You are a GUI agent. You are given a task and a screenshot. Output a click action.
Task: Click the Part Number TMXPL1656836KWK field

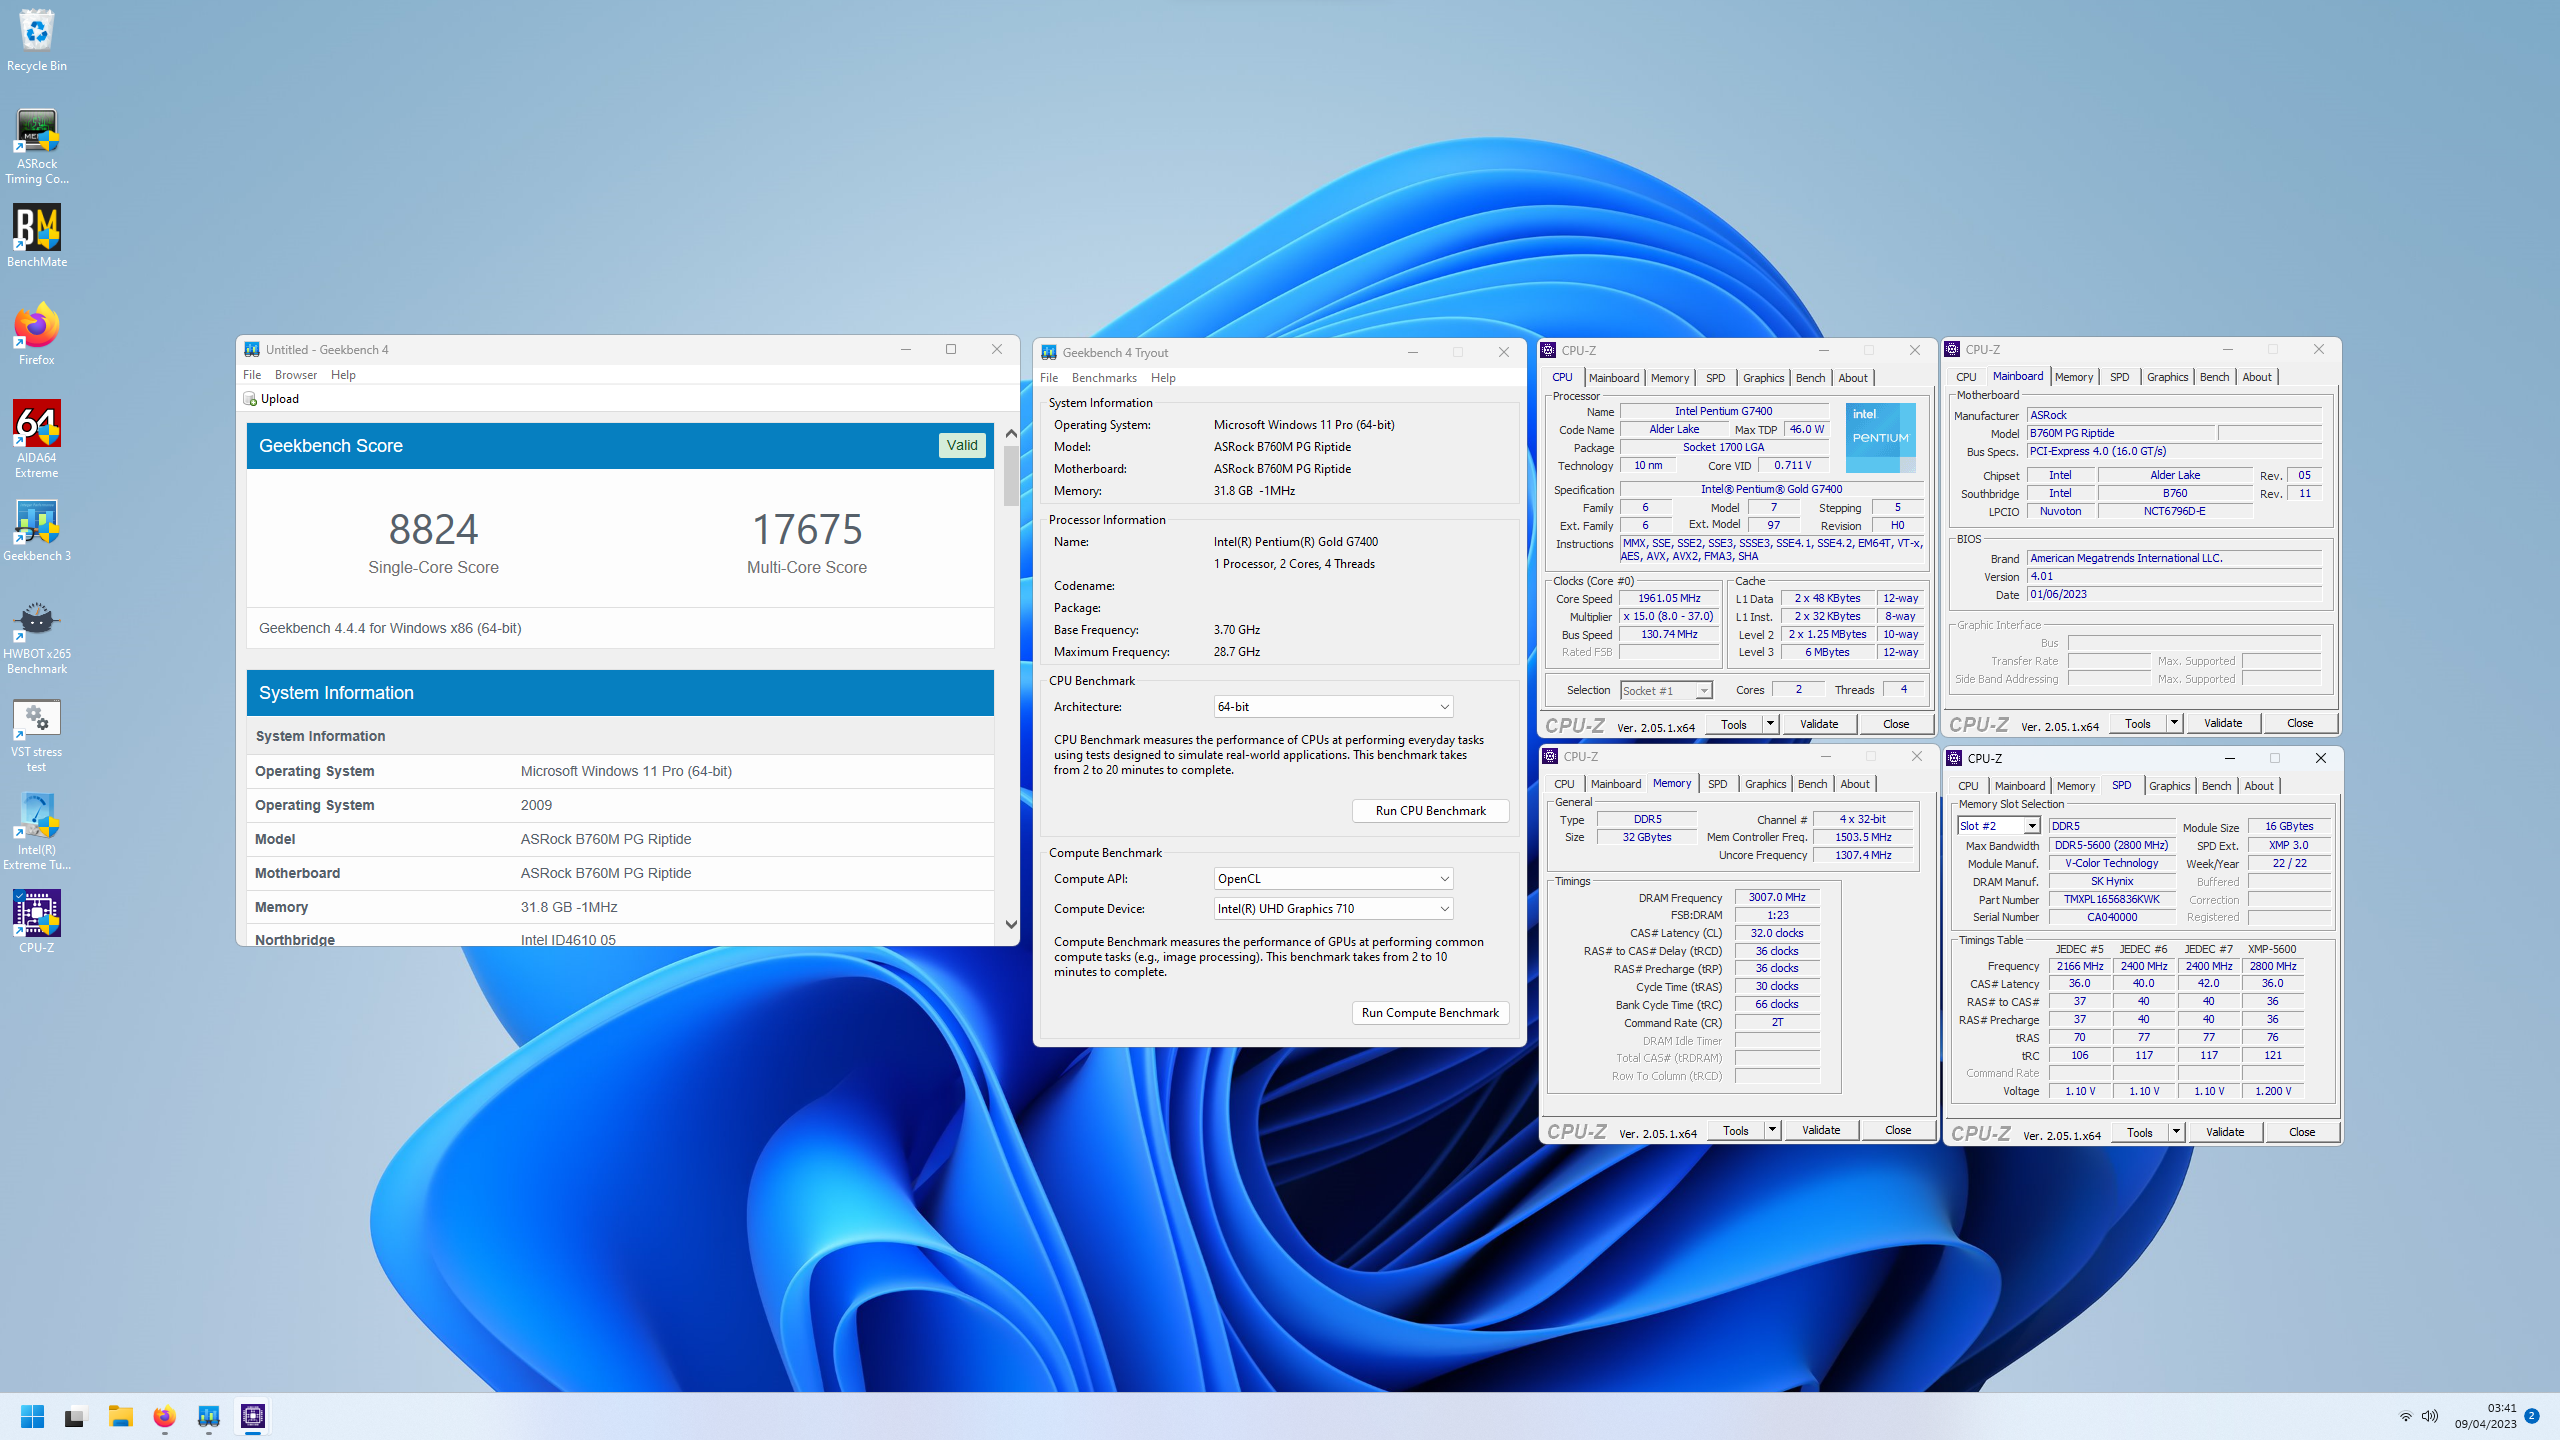tap(2112, 899)
